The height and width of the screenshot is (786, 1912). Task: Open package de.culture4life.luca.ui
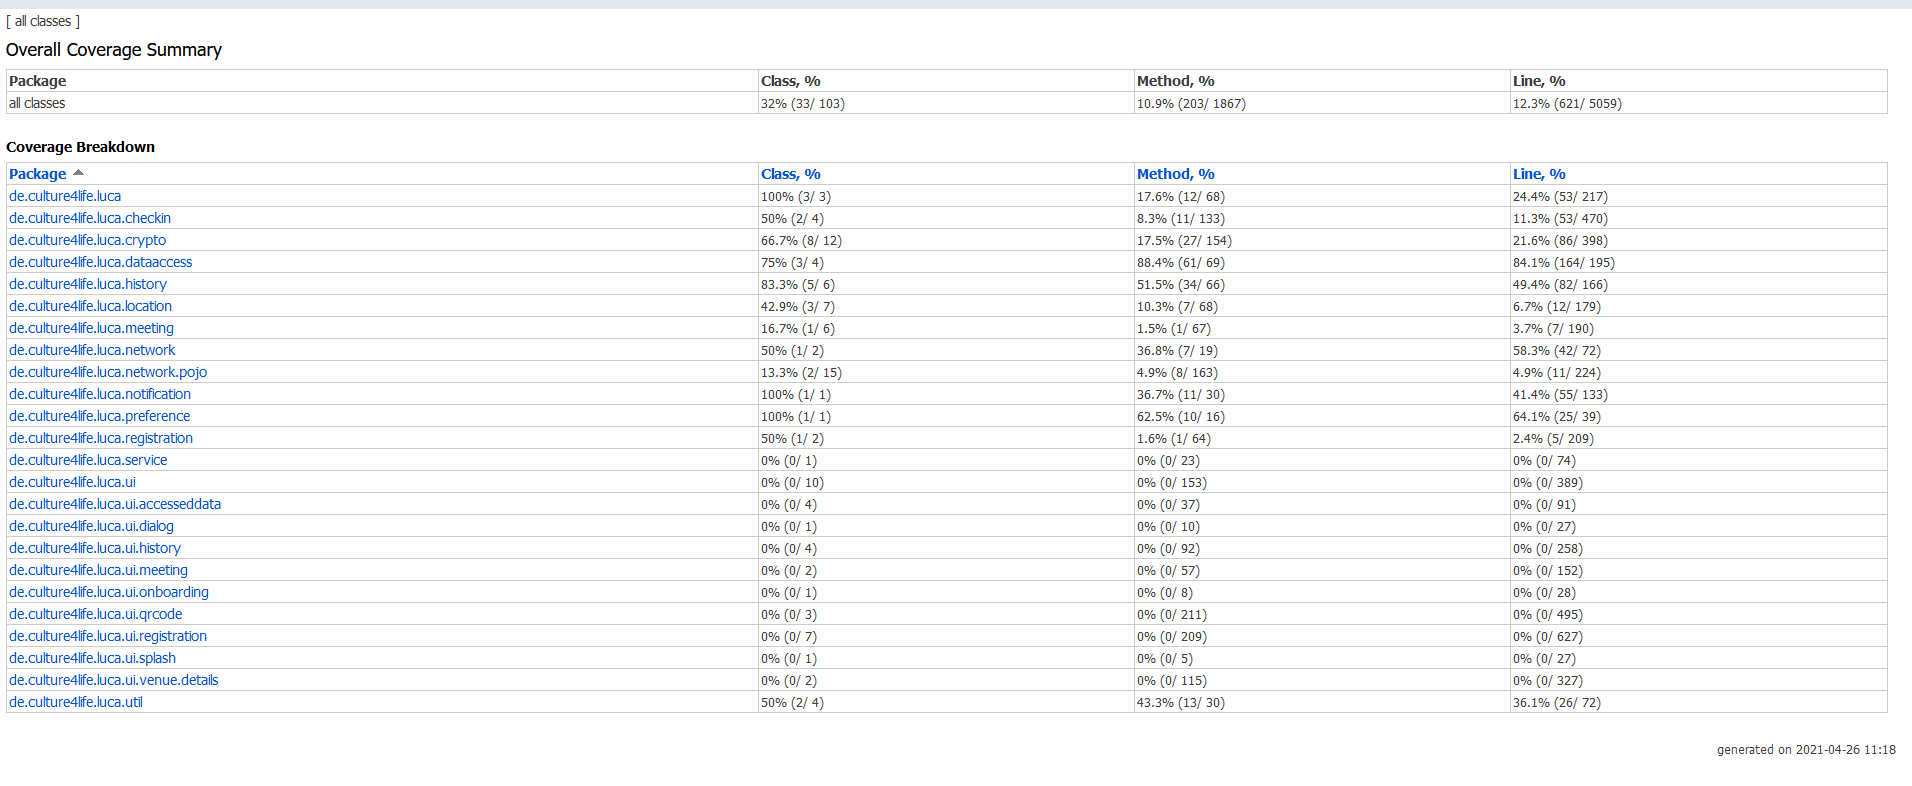coord(72,482)
